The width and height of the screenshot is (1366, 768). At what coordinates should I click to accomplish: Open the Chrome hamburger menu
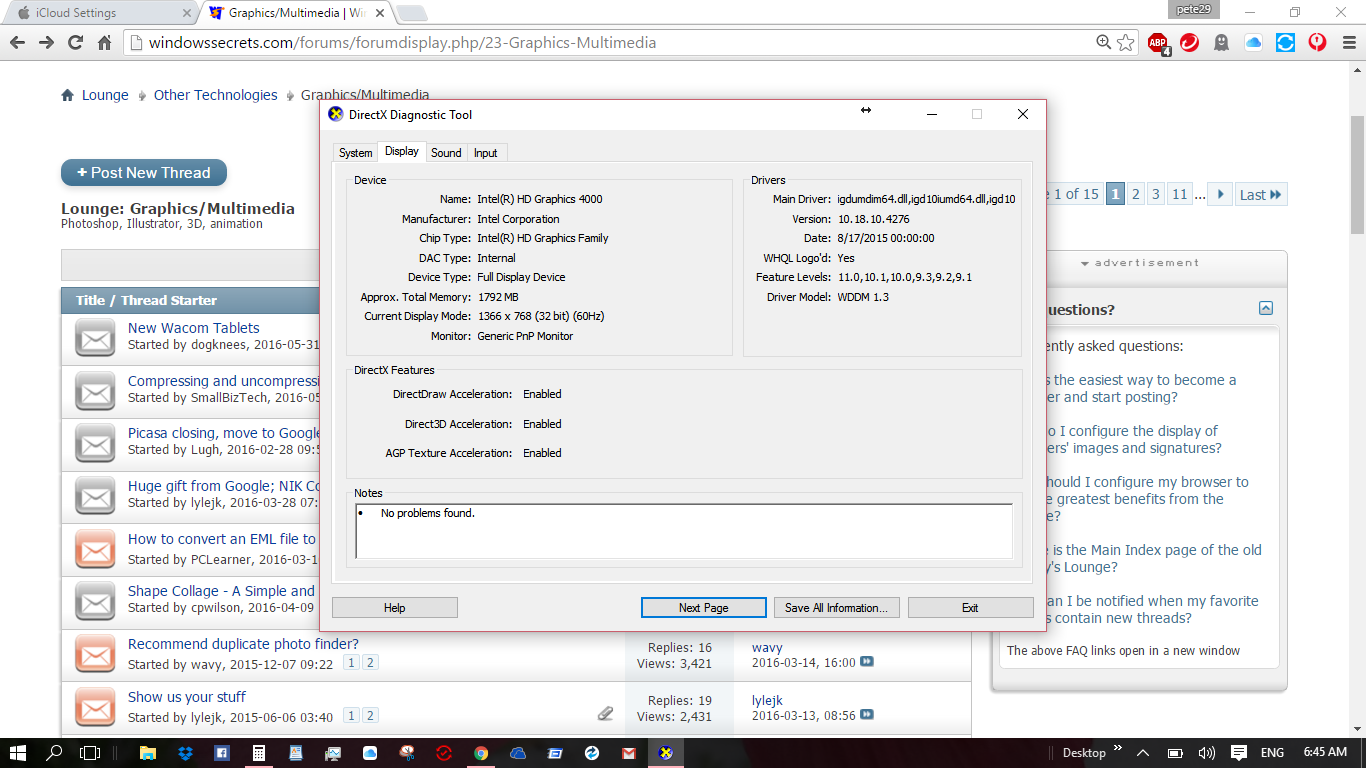[1347, 43]
